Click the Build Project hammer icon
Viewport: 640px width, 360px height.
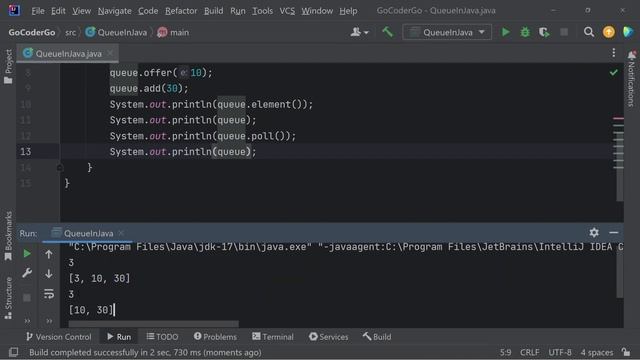pyautogui.click(x=387, y=32)
